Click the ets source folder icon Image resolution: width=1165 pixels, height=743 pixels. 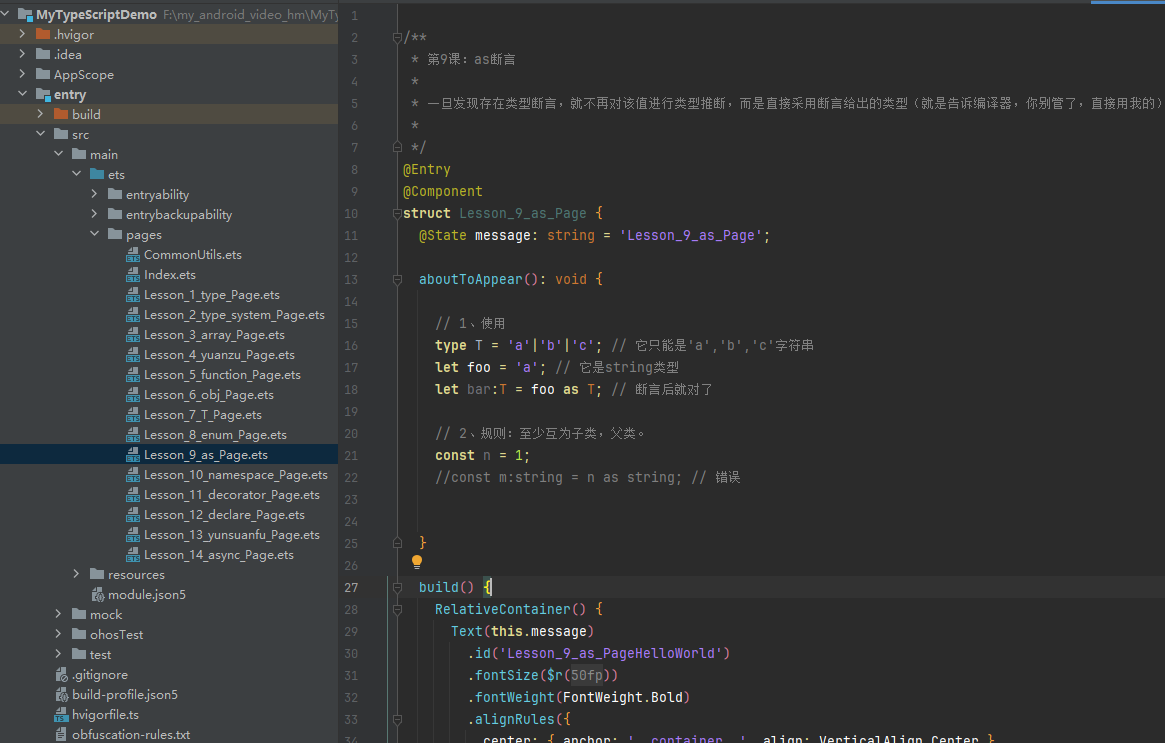tap(97, 175)
